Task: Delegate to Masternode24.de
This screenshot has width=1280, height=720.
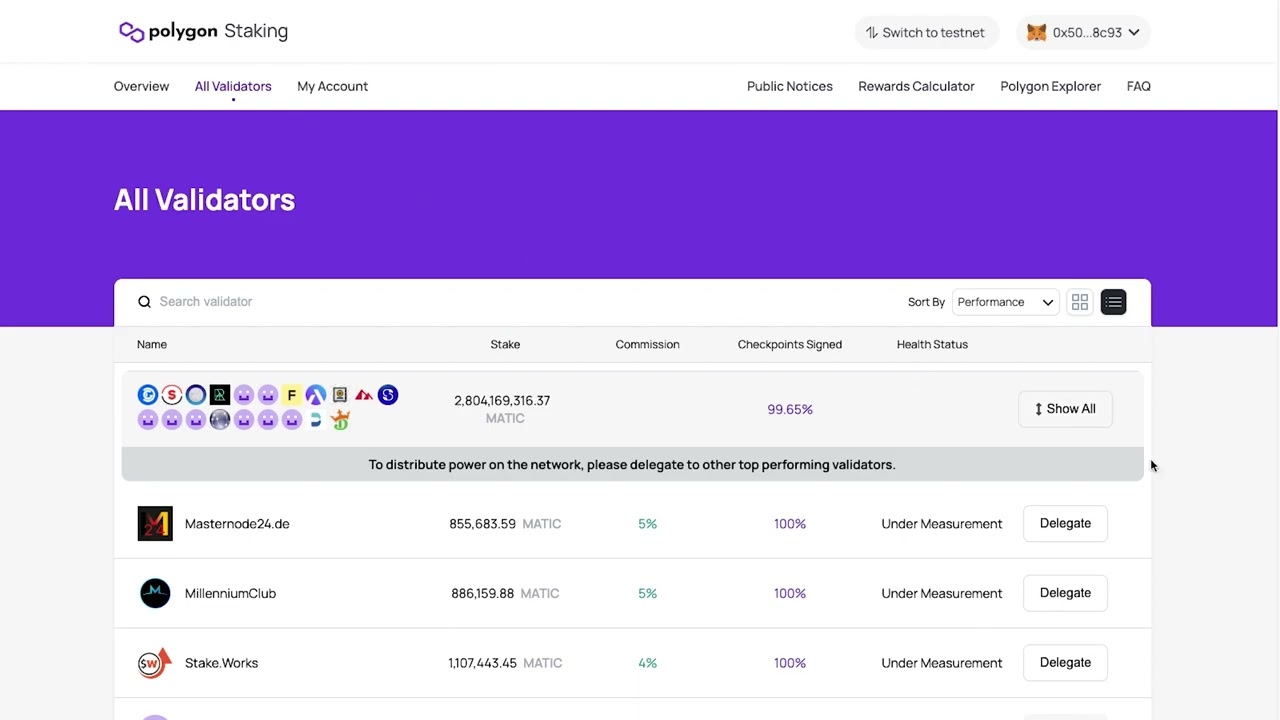Action: [1065, 523]
